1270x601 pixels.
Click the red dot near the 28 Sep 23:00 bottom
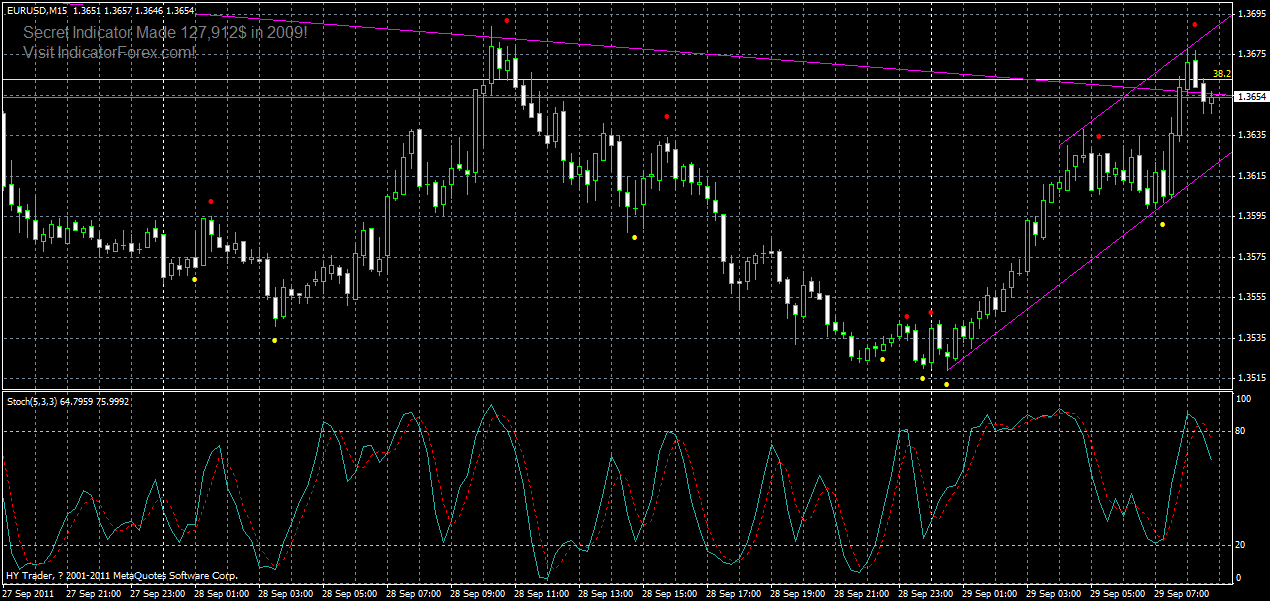click(932, 312)
